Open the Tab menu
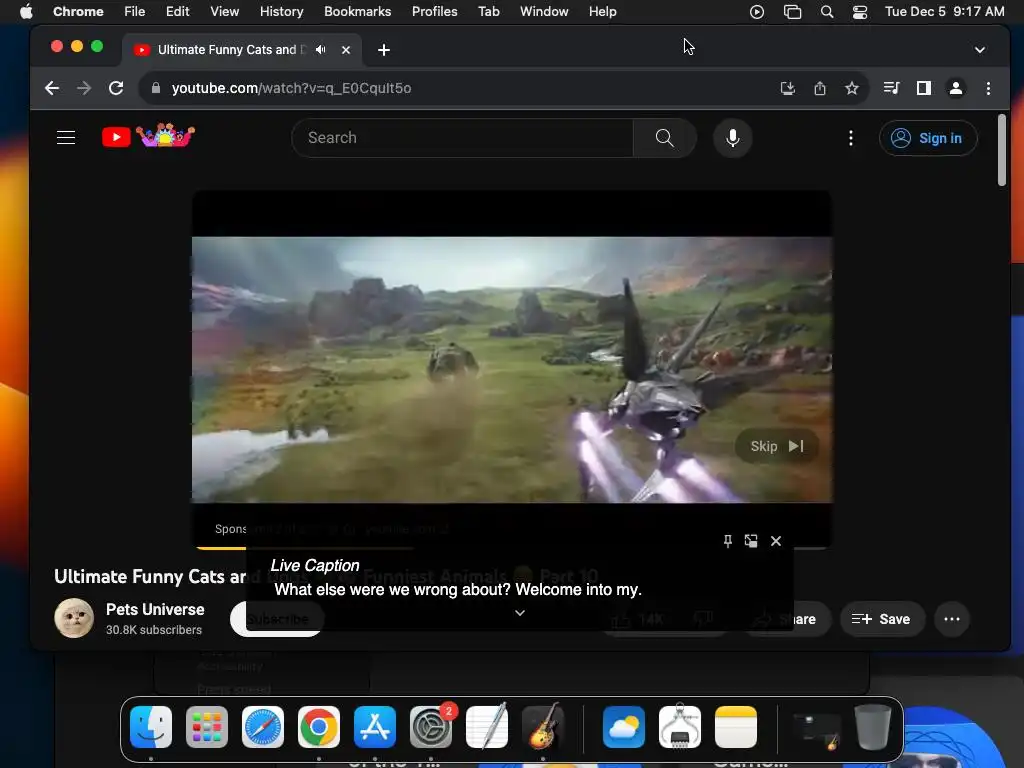This screenshot has width=1024, height=768. (488, 11)
